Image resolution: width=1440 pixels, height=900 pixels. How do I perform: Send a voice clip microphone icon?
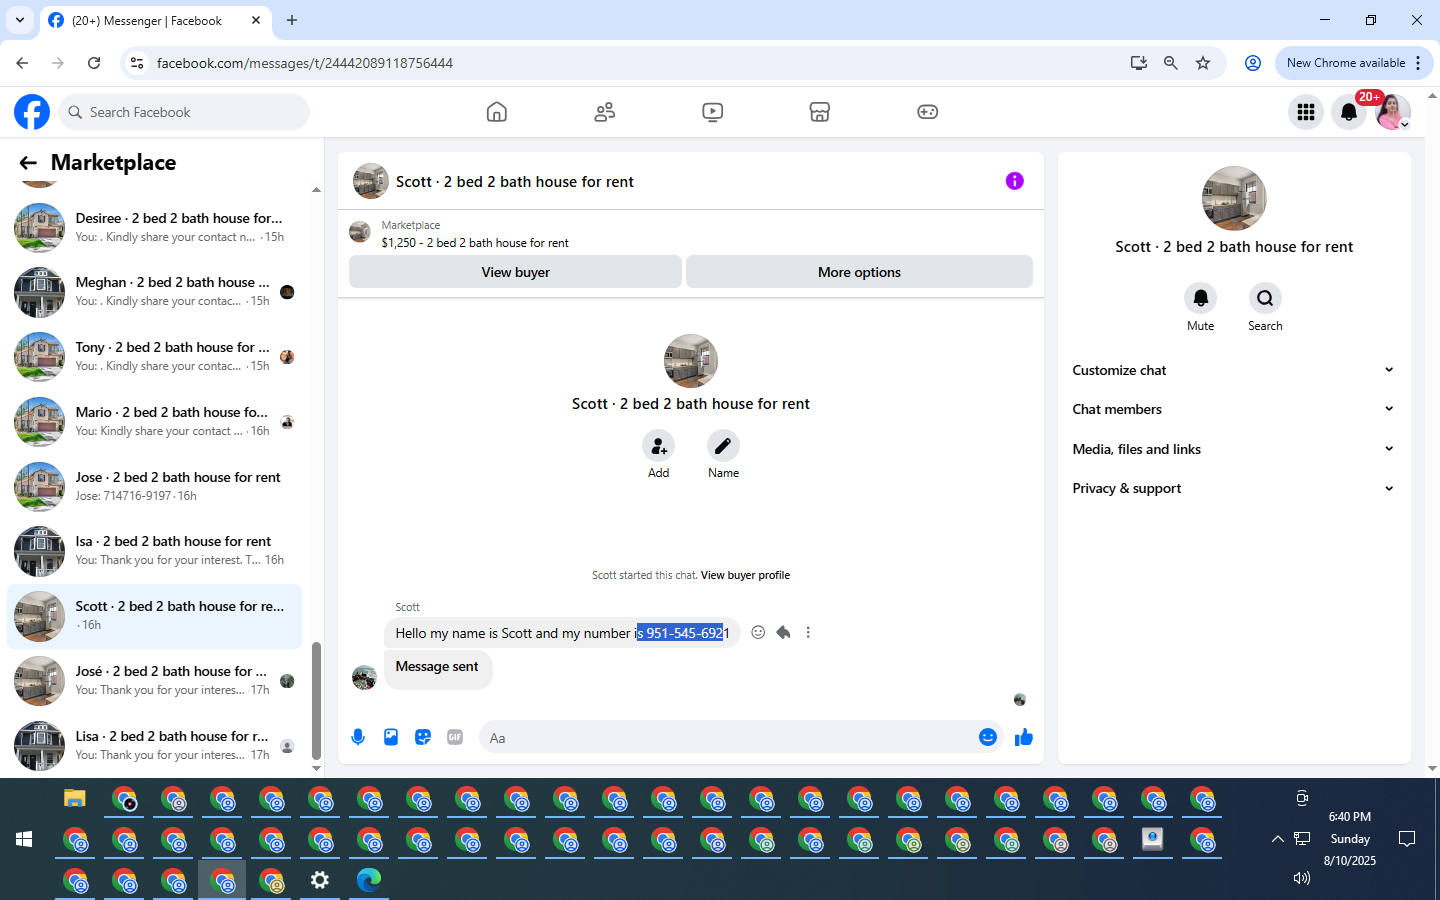point(358,737)
